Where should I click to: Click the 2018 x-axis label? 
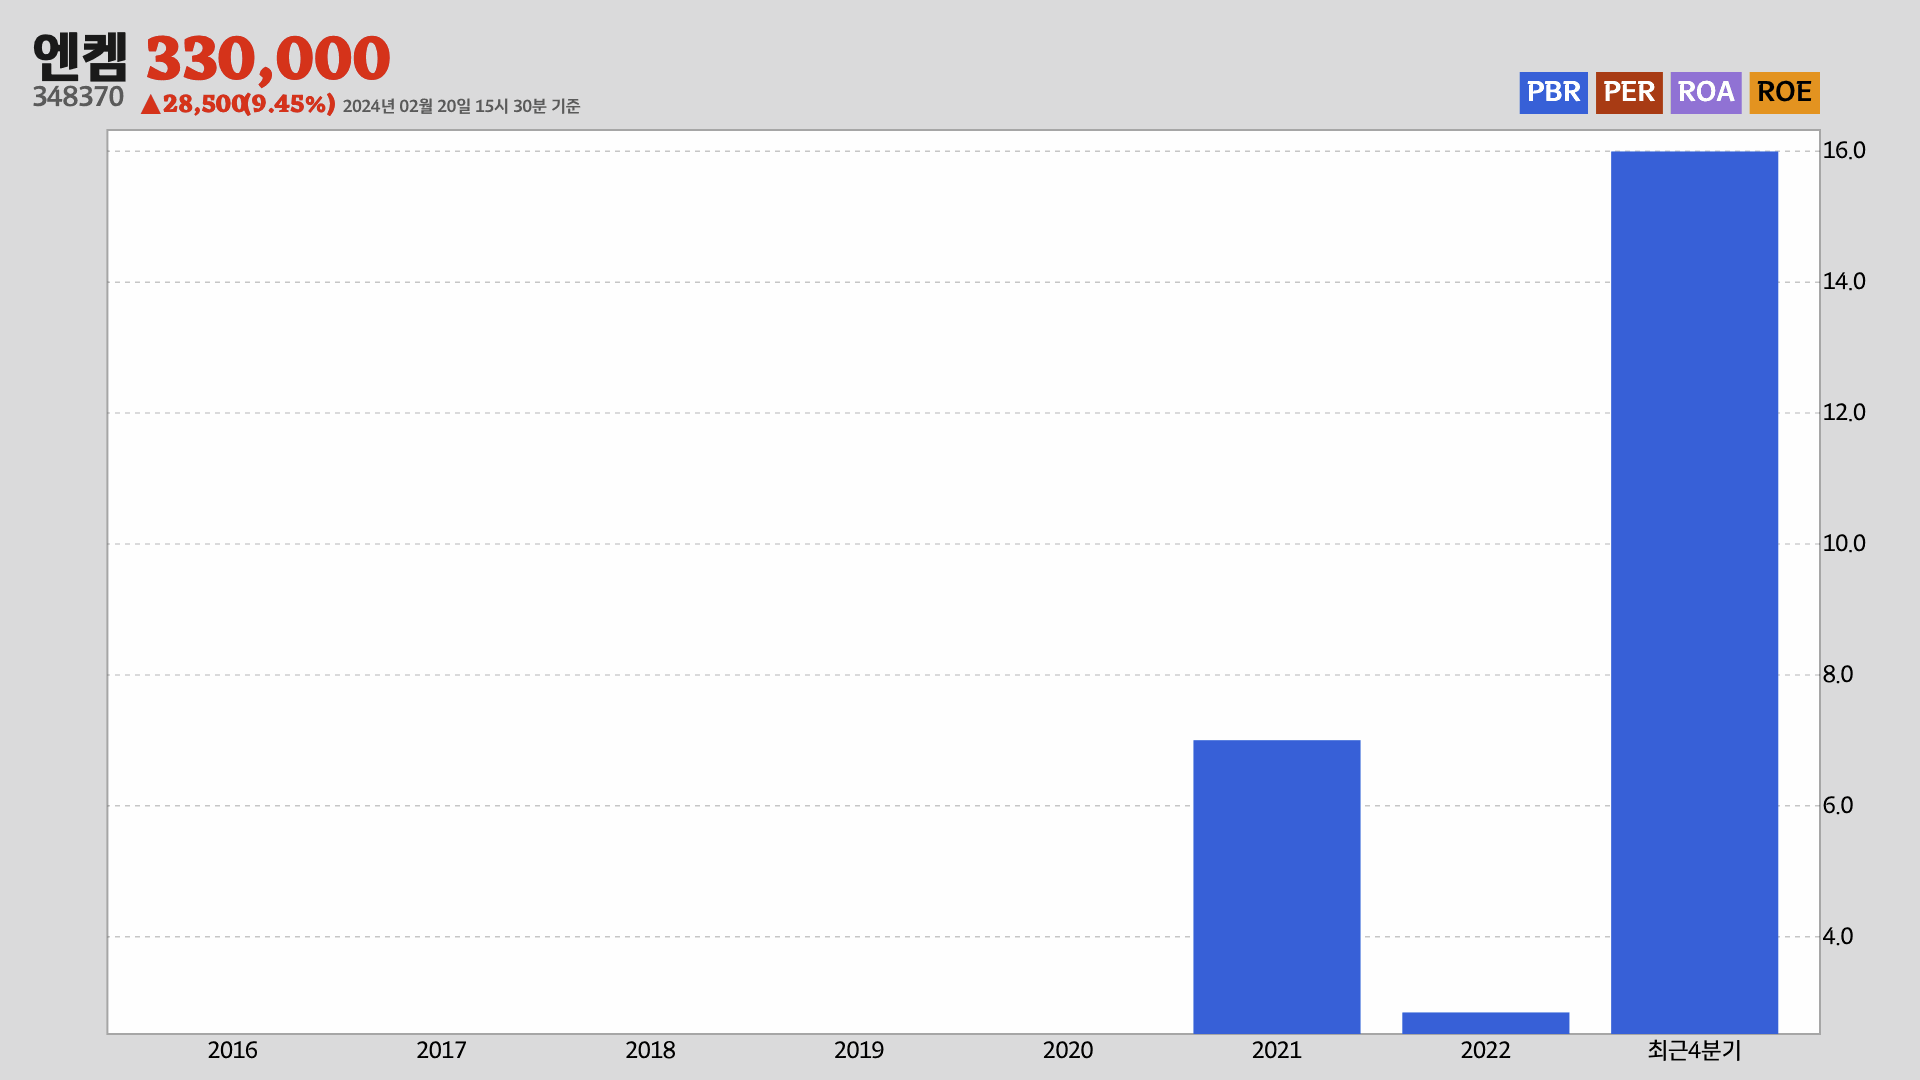coord(650,1050)
